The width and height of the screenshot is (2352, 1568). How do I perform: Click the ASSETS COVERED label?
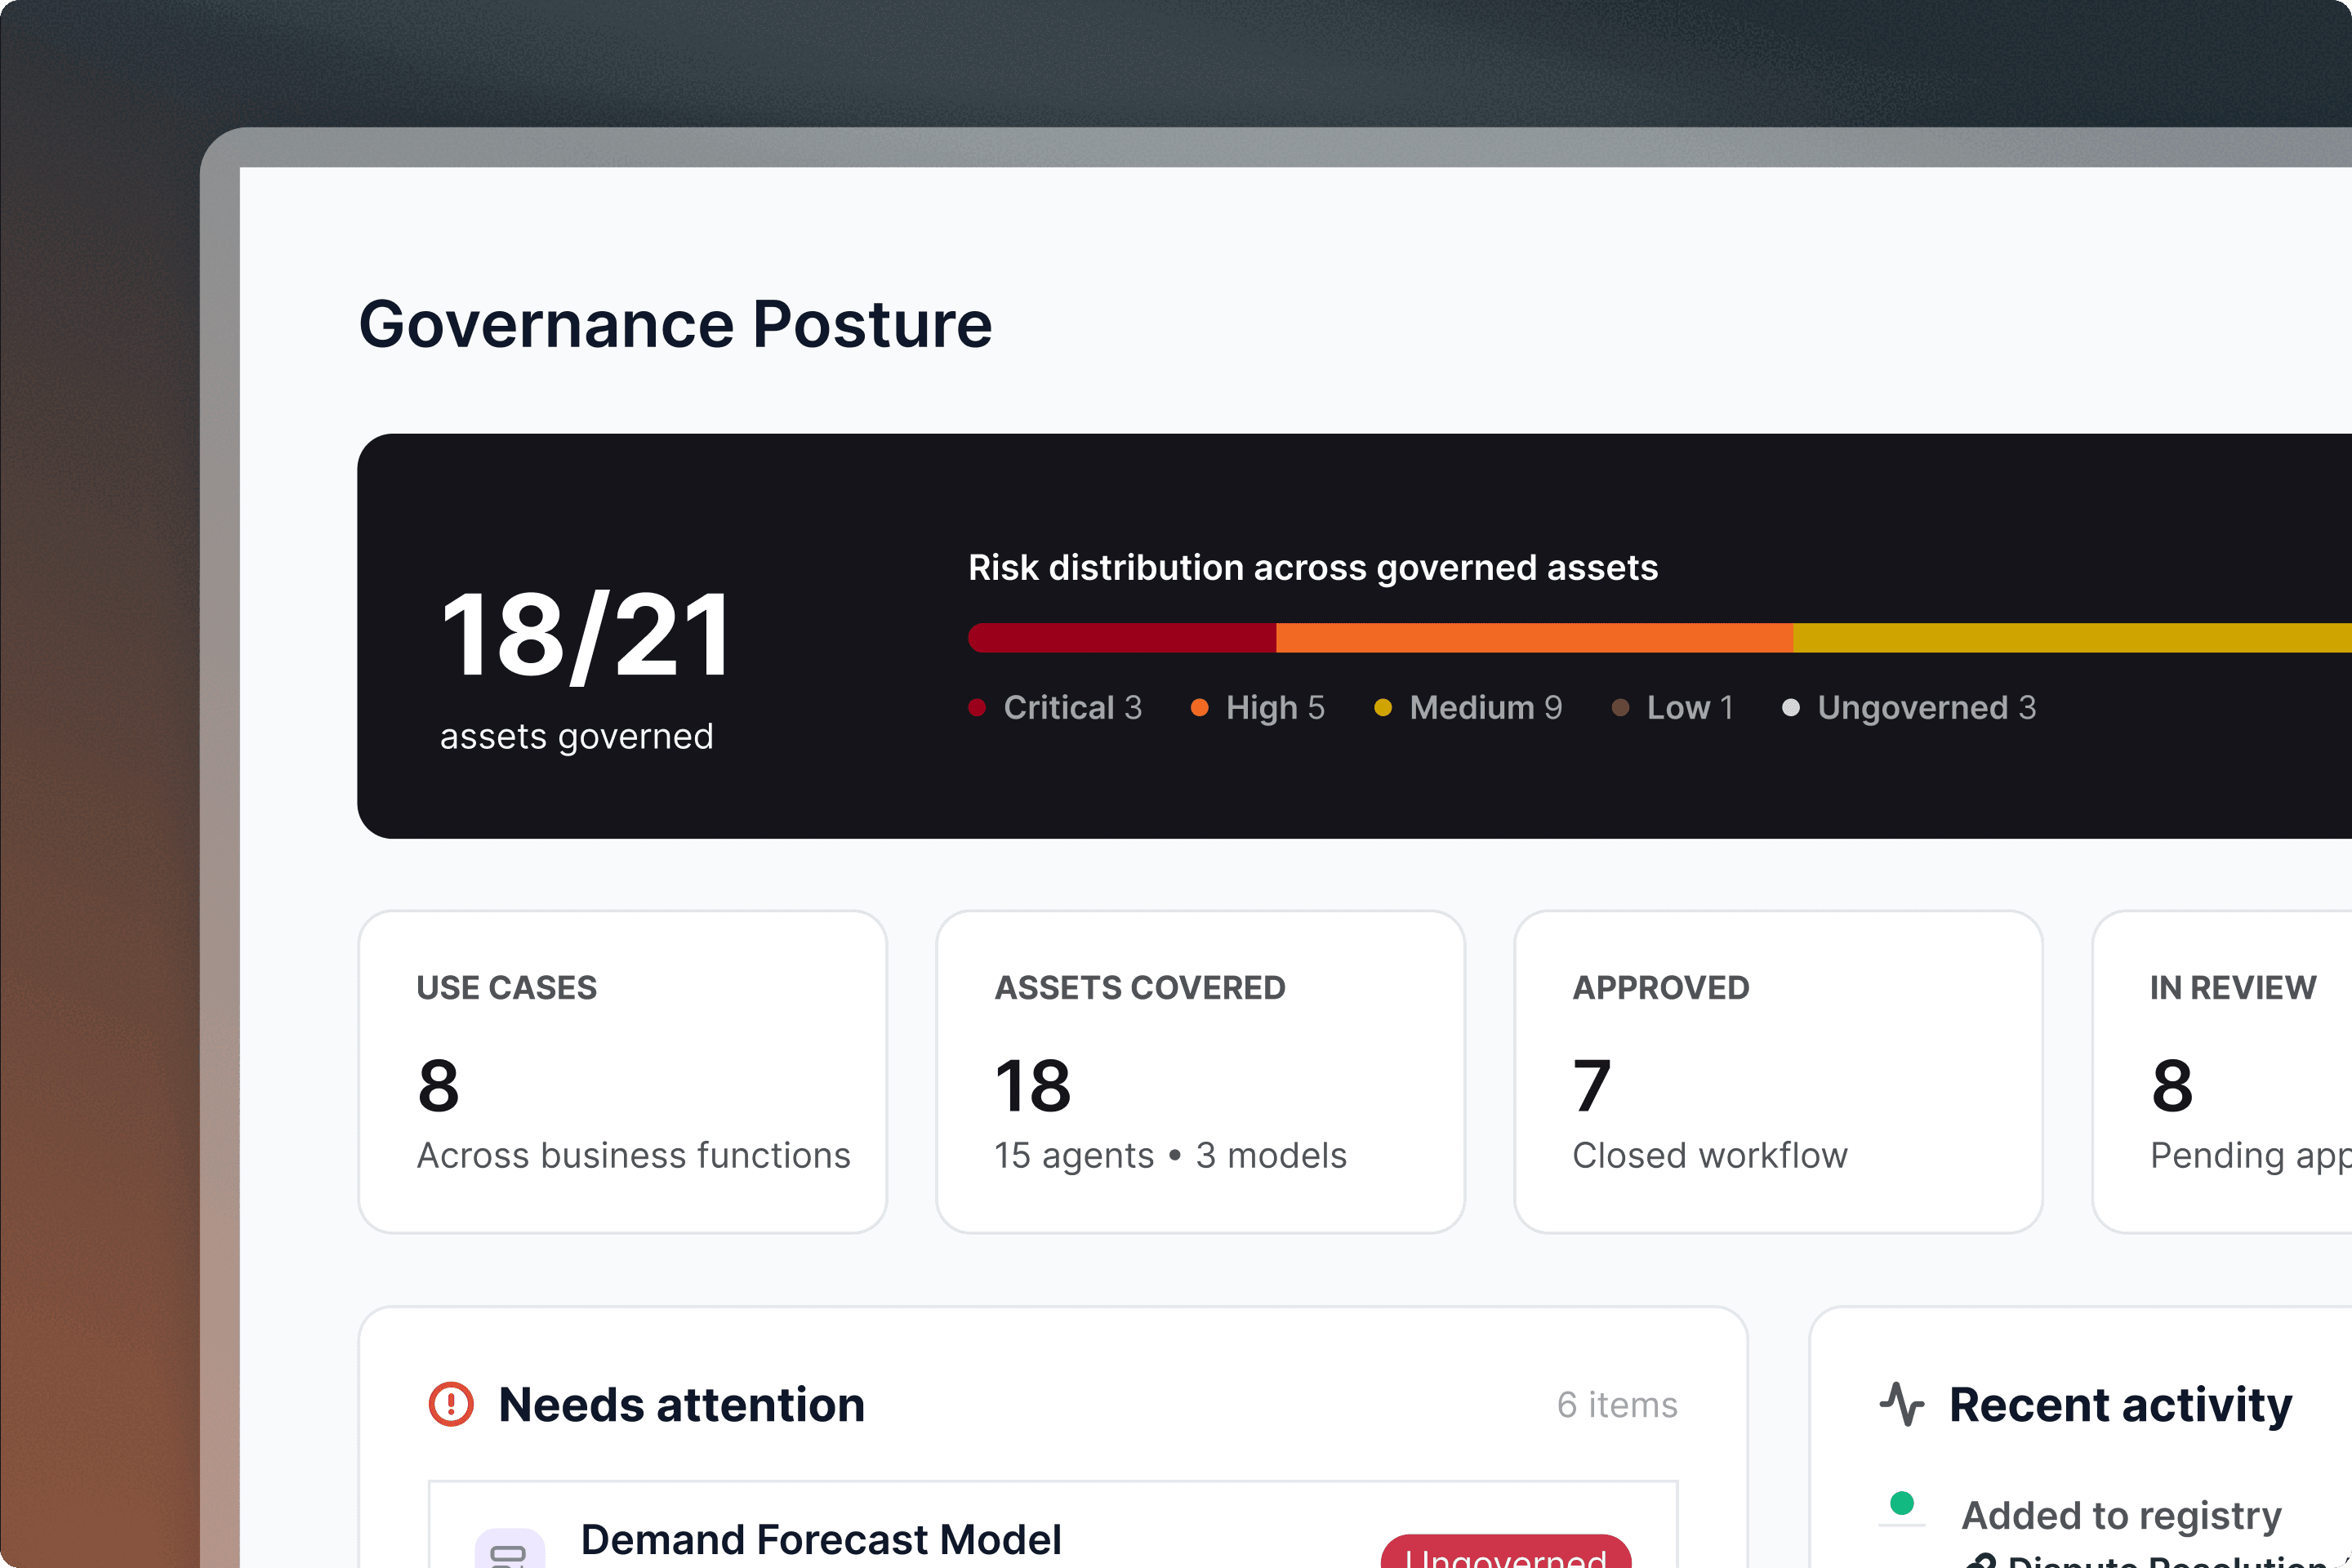1140,988
